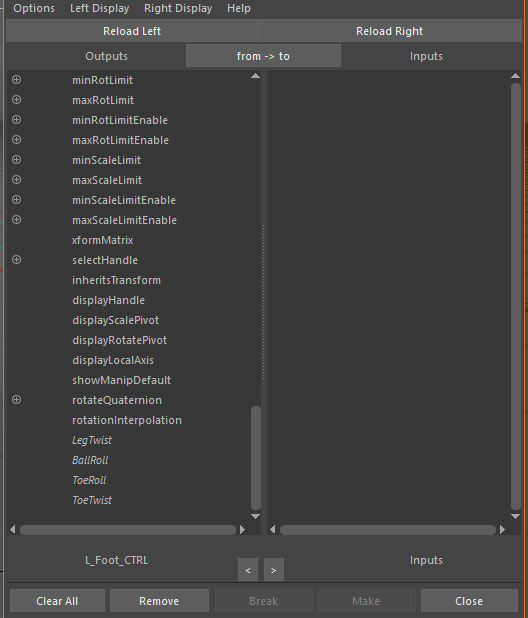Select the inheritsTransform attribute
The width and height of the screenshot is (528, 618).
[117, 280]
